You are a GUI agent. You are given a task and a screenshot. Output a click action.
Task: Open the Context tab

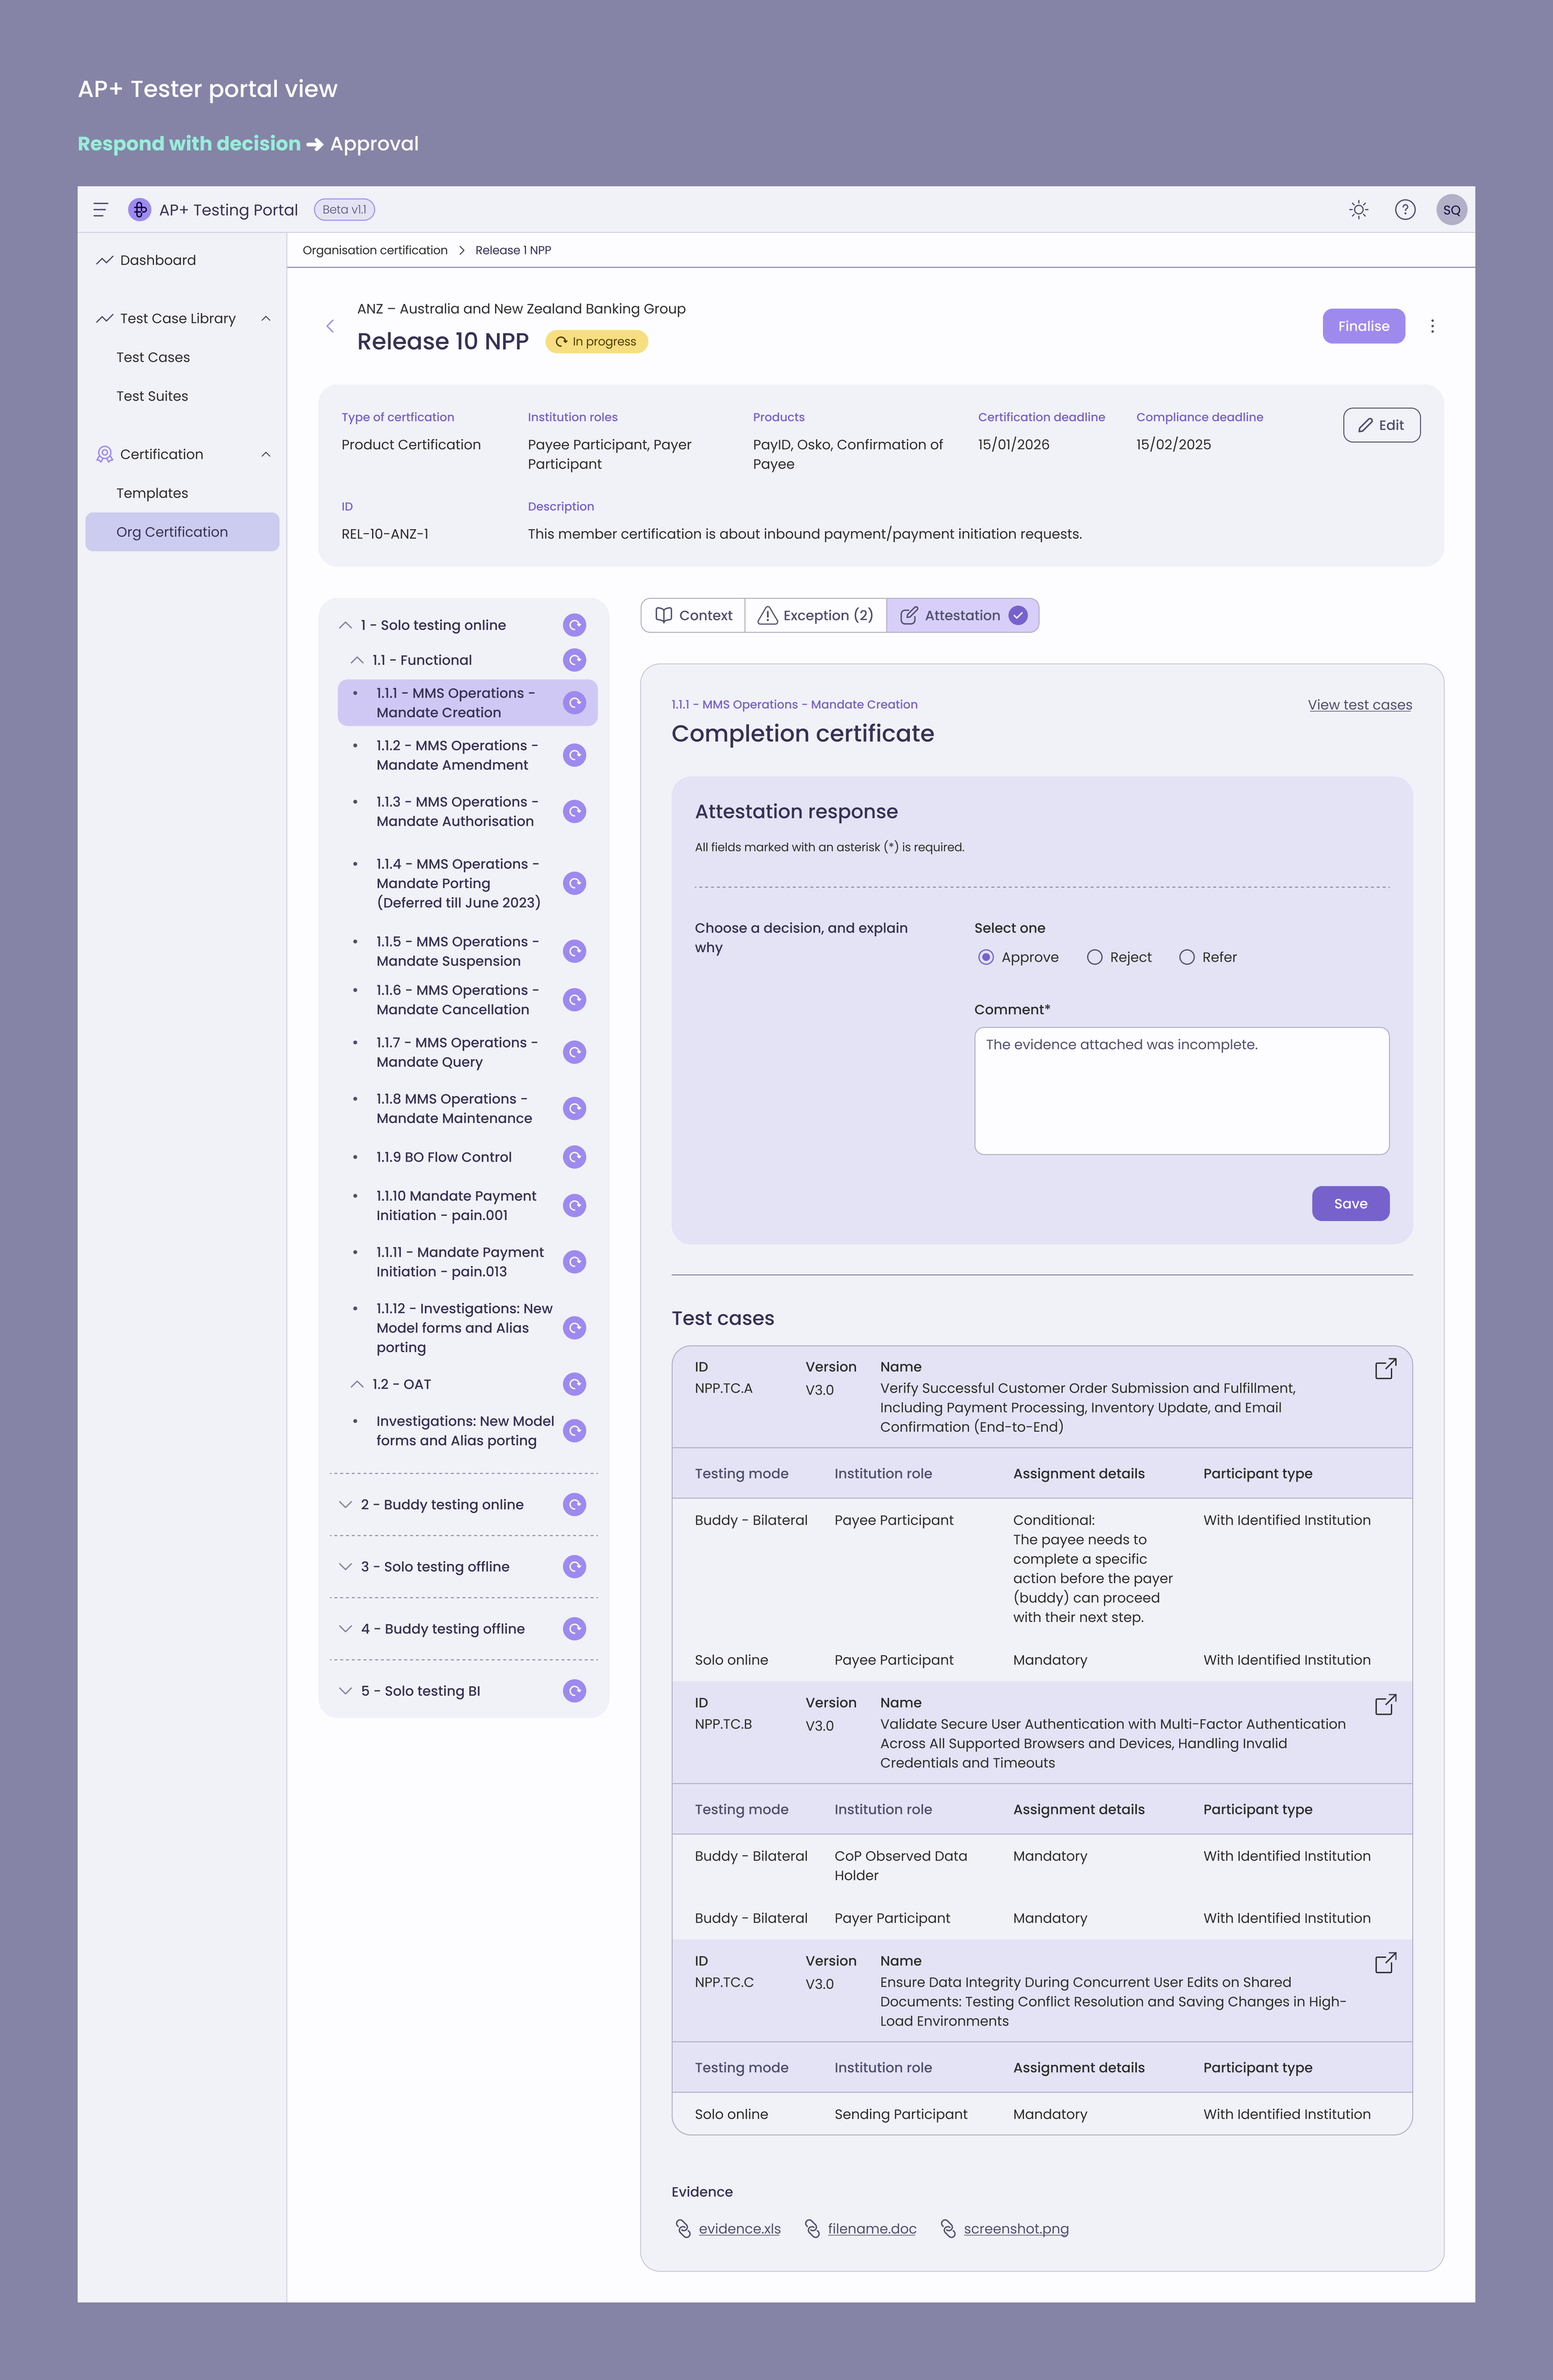click(693, 615)
